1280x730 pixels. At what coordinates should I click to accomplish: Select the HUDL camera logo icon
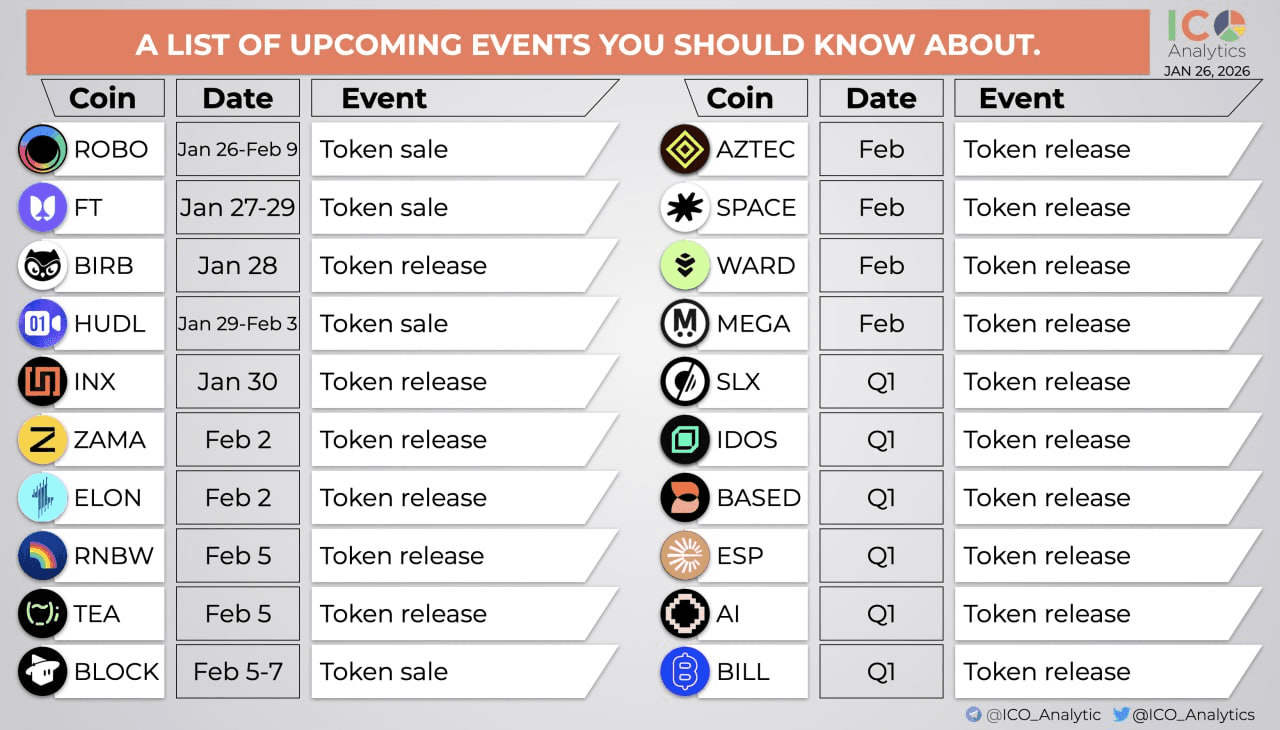click(43, 324)
